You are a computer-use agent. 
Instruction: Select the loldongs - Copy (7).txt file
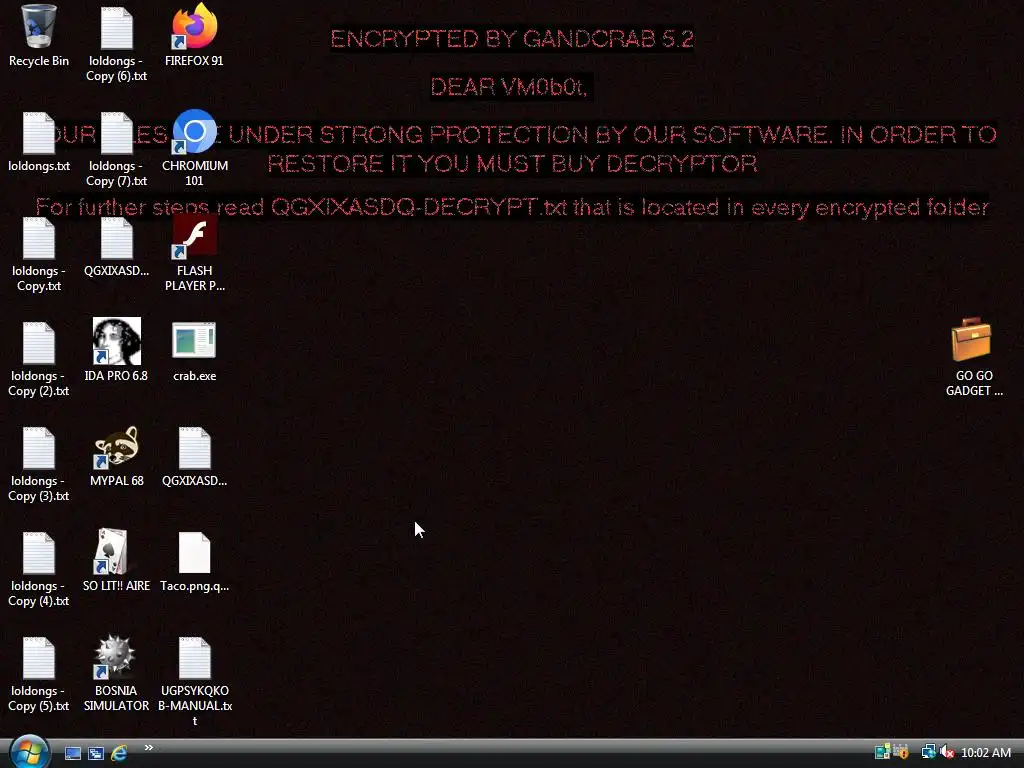point(116,150)
